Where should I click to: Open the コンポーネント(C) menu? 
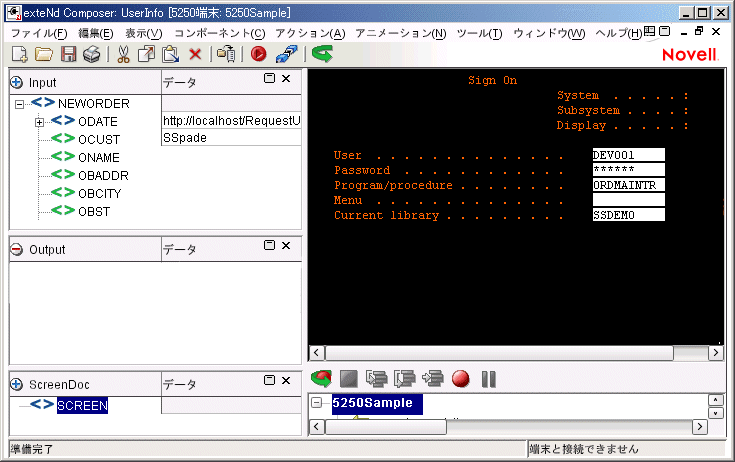[x=219, y=33]
